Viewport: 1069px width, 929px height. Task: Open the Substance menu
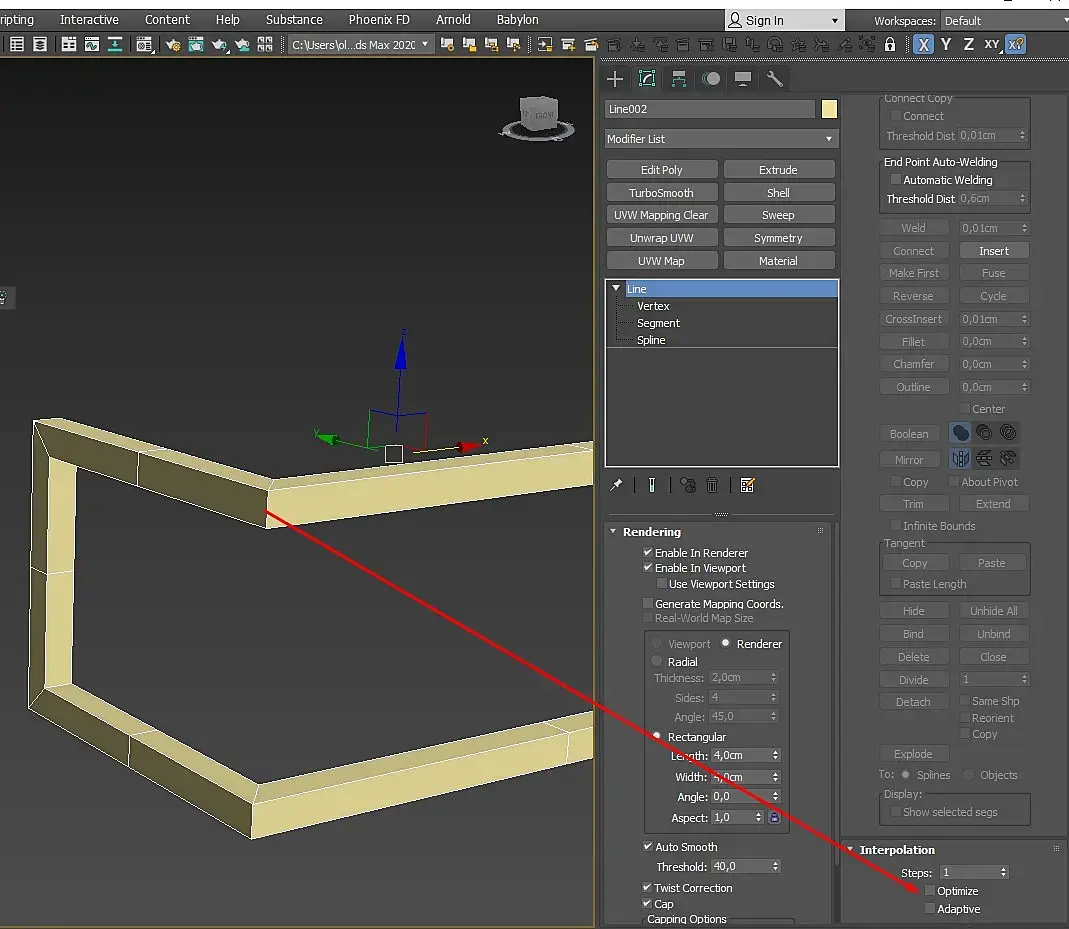pyautogui.click(x=294, y=20)
